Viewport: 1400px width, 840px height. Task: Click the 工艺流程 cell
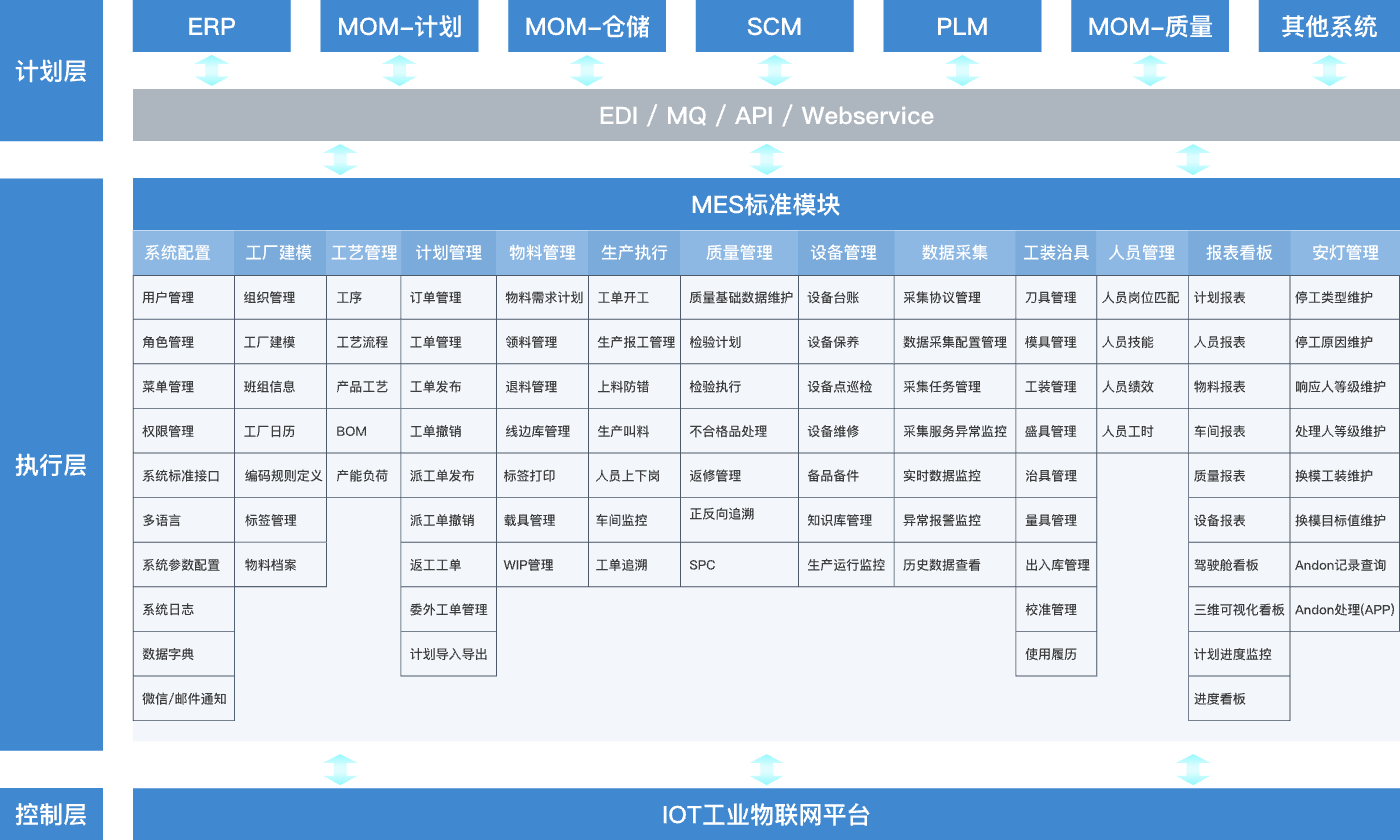coord(364,342)
